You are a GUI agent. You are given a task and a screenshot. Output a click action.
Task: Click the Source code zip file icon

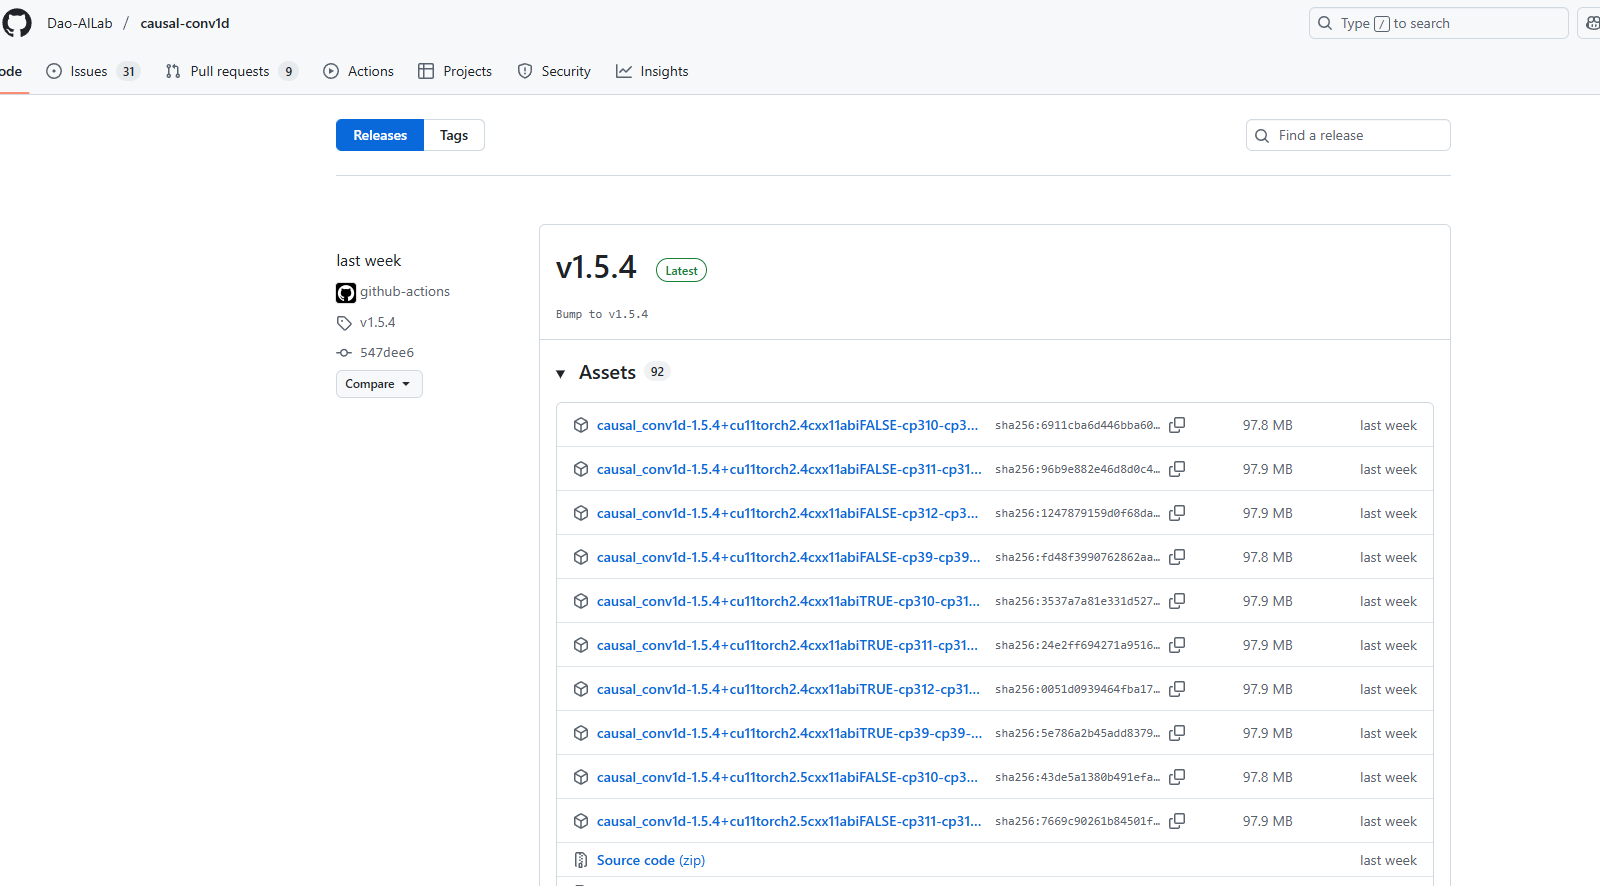581,860
